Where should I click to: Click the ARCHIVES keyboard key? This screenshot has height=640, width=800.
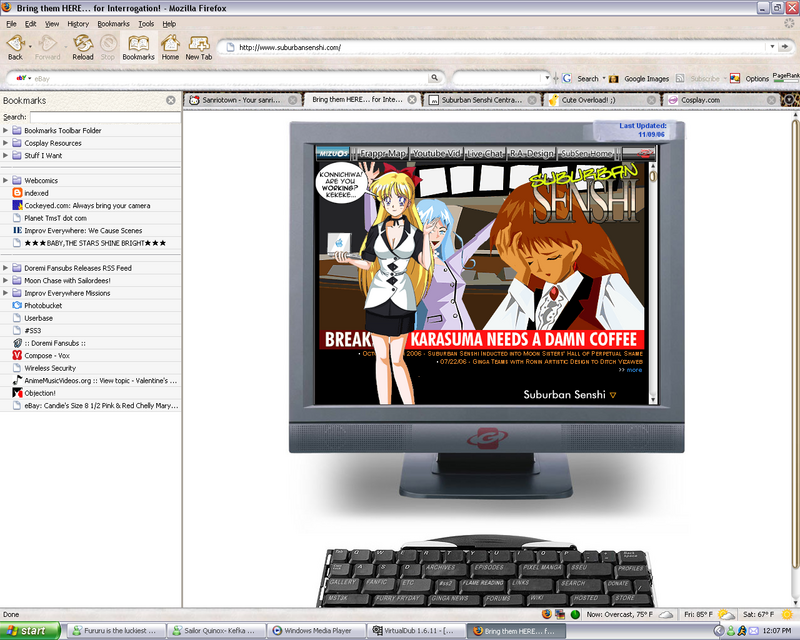point(440,568)
